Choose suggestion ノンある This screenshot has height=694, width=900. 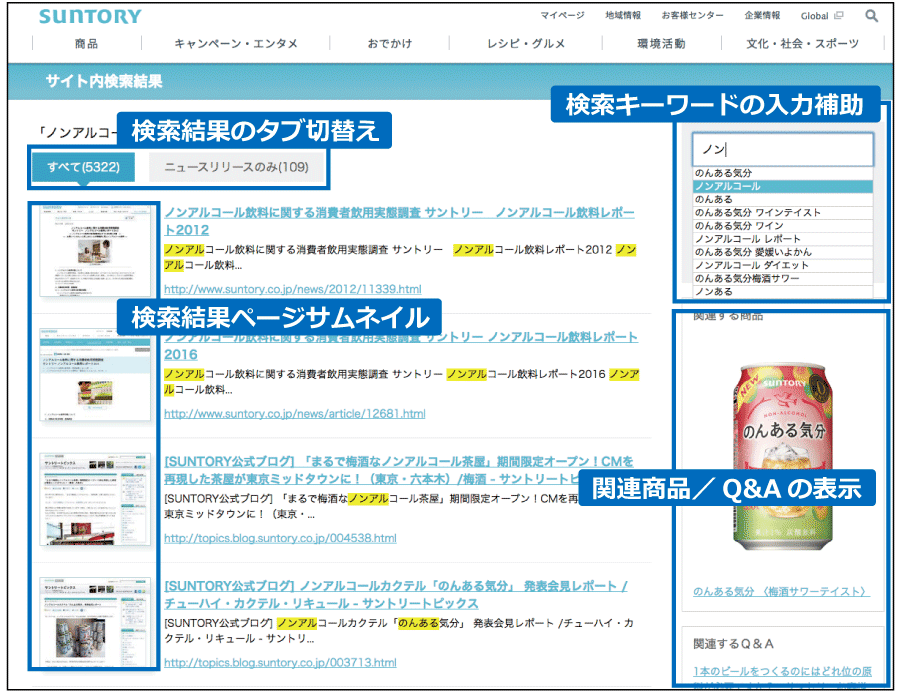point(783,292)
